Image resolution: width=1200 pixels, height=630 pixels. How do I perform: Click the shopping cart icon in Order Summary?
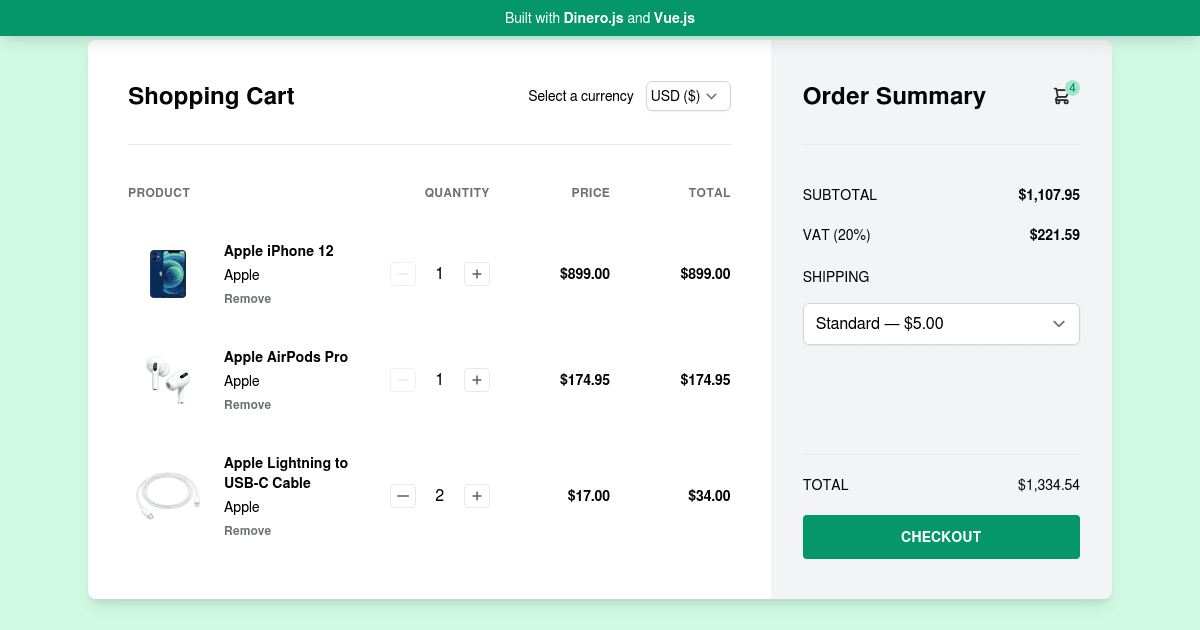point(1061,96)
